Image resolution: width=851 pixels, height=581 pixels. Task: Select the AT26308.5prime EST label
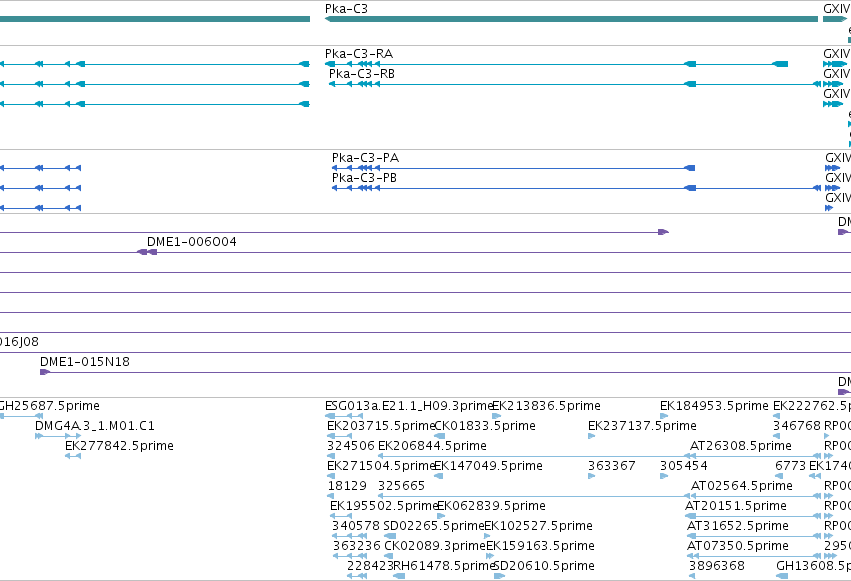pos(741,446)
